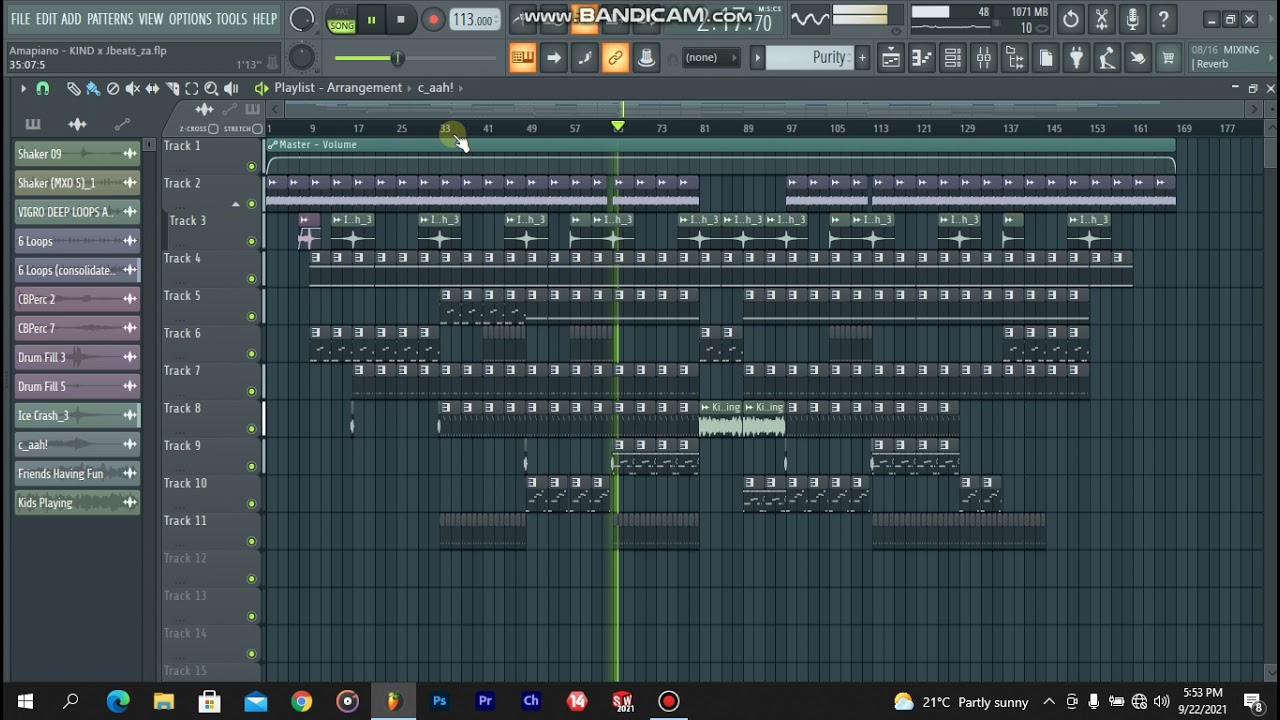
Task: Open the plugin picker (plug icon)
Action: (x=1077, y=59)
